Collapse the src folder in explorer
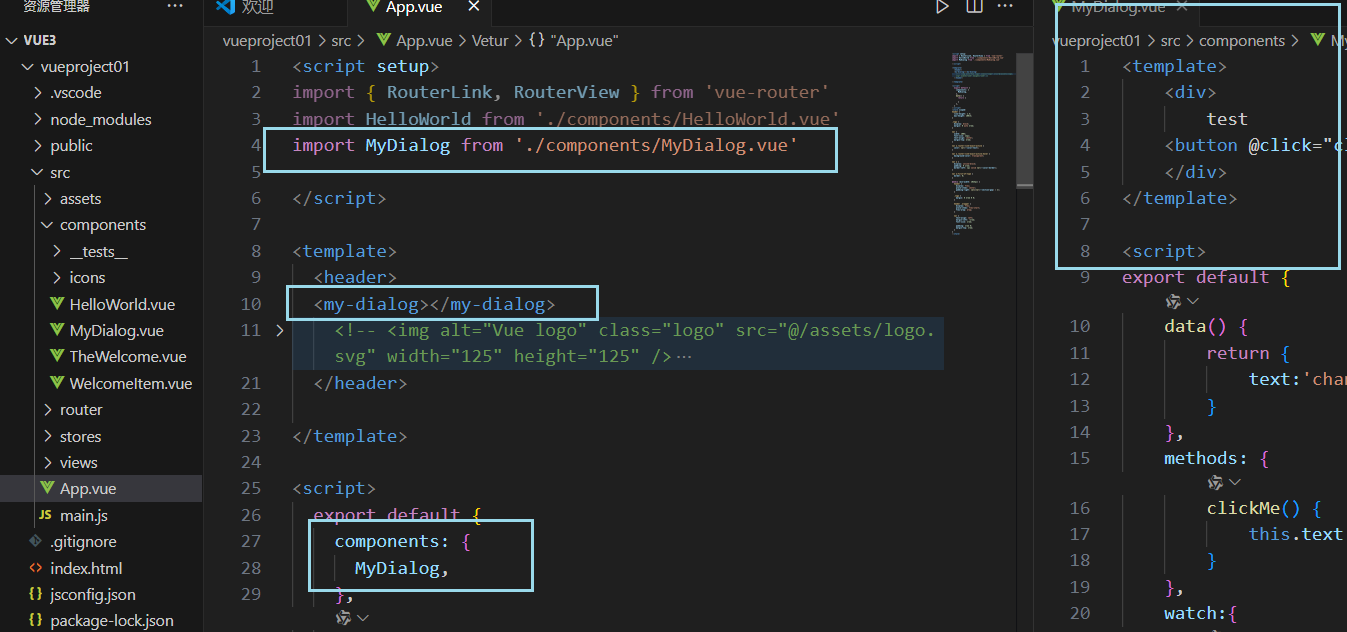Viewport: 1347px width, 632px height. [x=37, y=172]
